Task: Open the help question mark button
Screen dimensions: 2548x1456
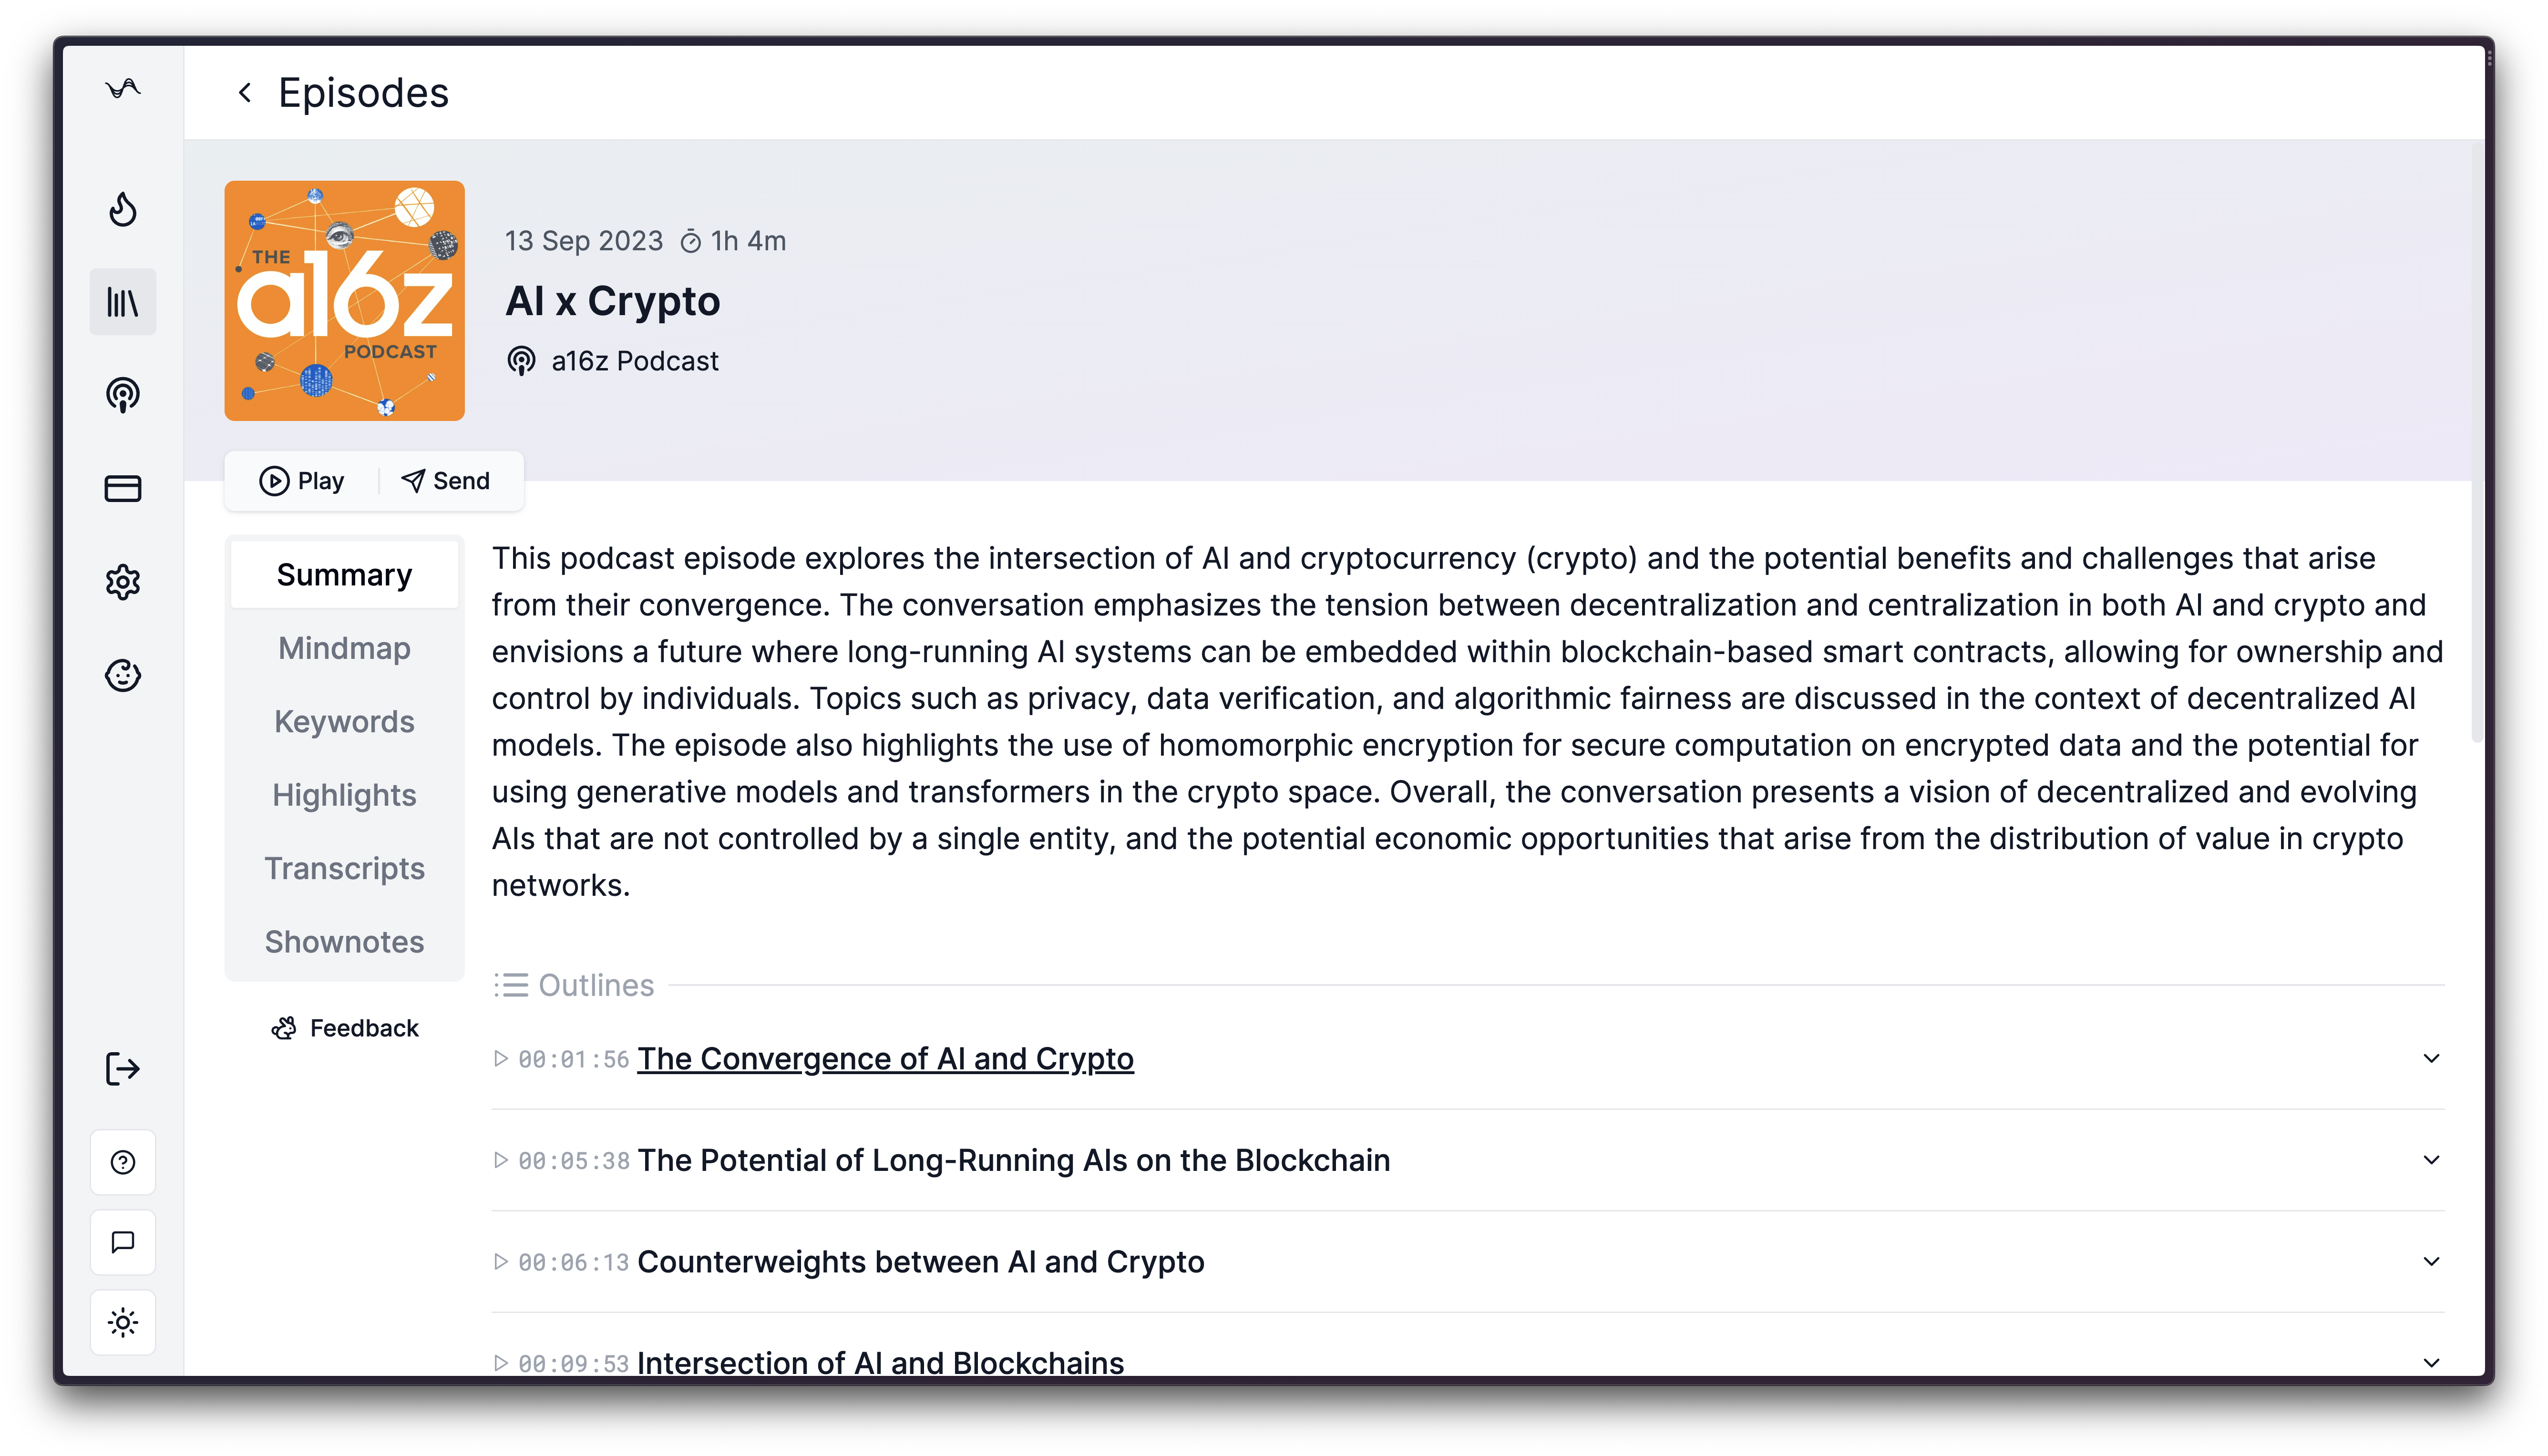Action: 123,1162
